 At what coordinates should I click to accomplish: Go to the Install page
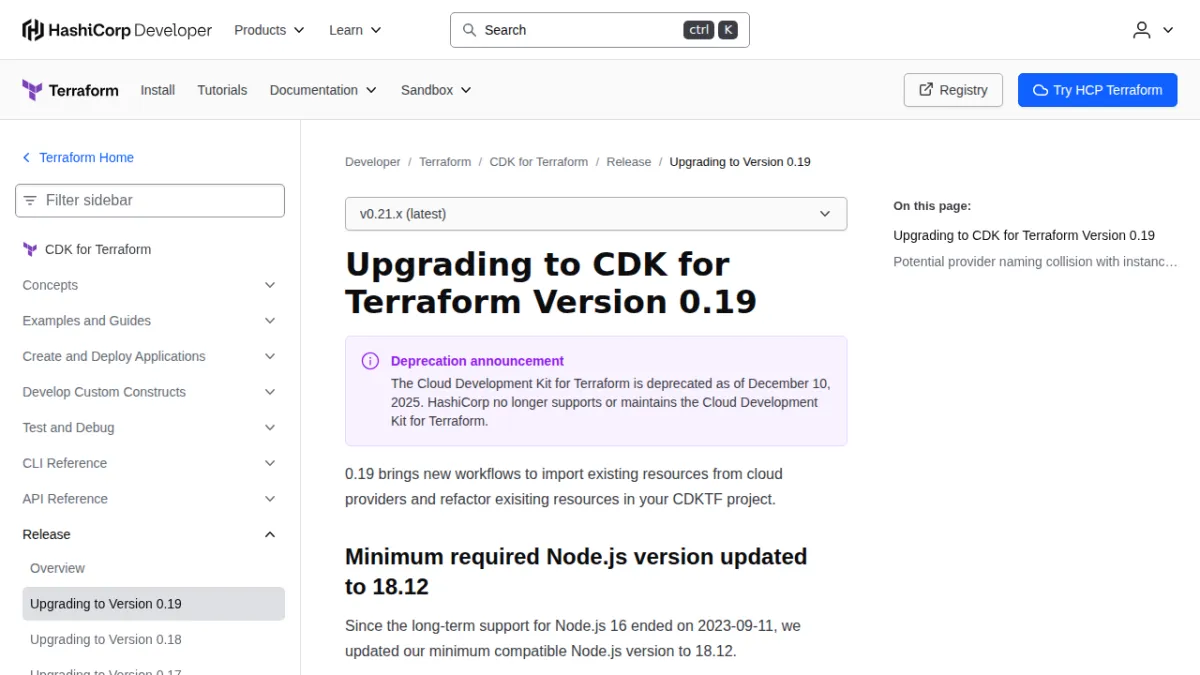(158, 90)
